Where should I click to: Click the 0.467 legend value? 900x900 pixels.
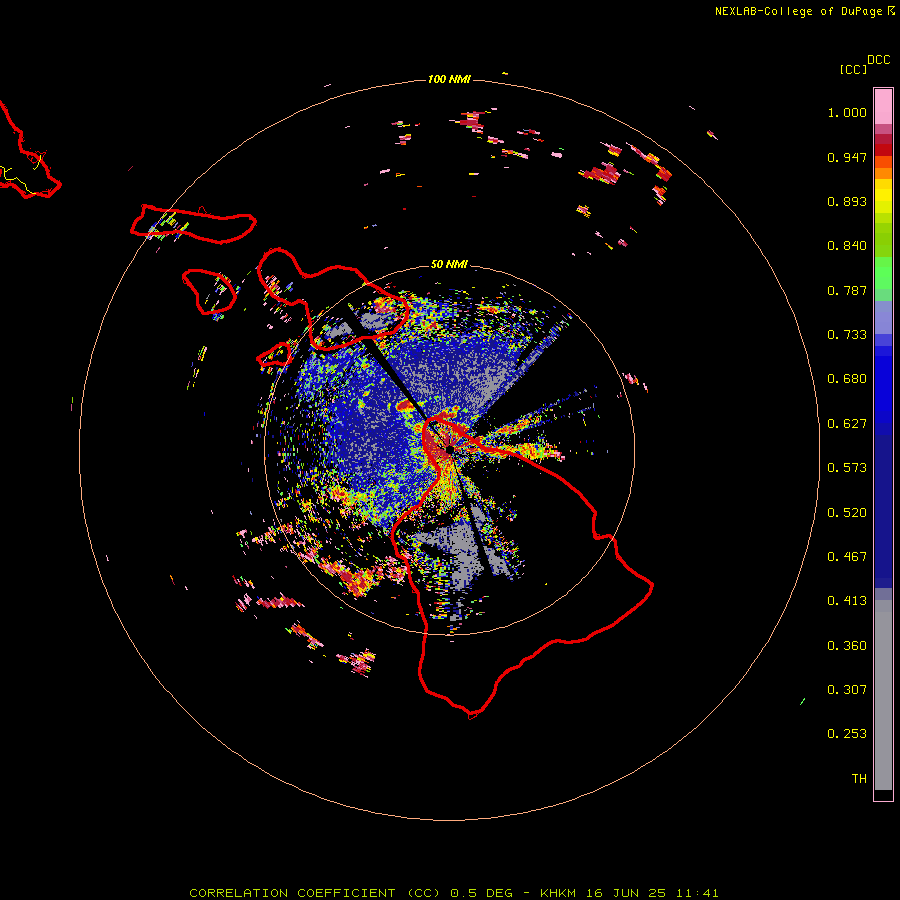(847, 557)
